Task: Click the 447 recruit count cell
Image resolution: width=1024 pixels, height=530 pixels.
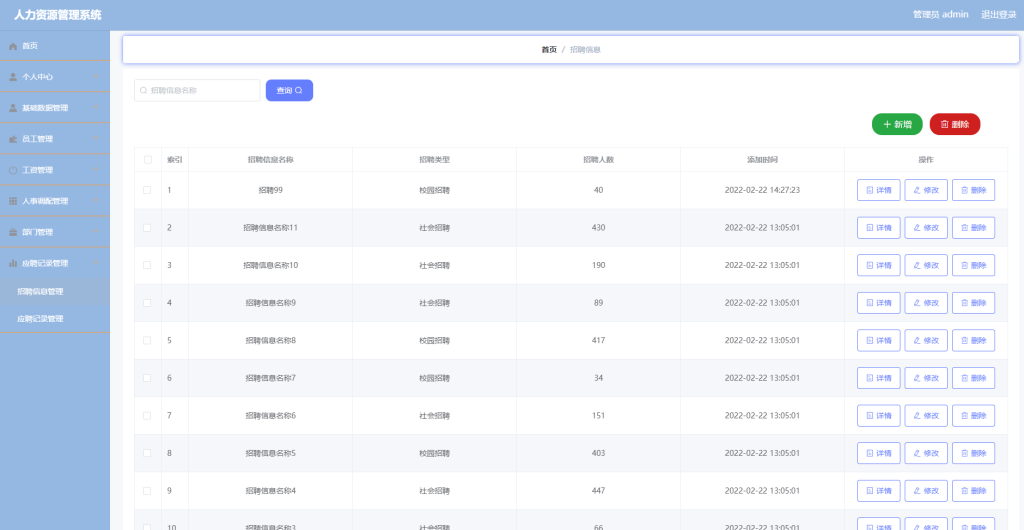Action: pyautogui.click(x=598, y=490)
